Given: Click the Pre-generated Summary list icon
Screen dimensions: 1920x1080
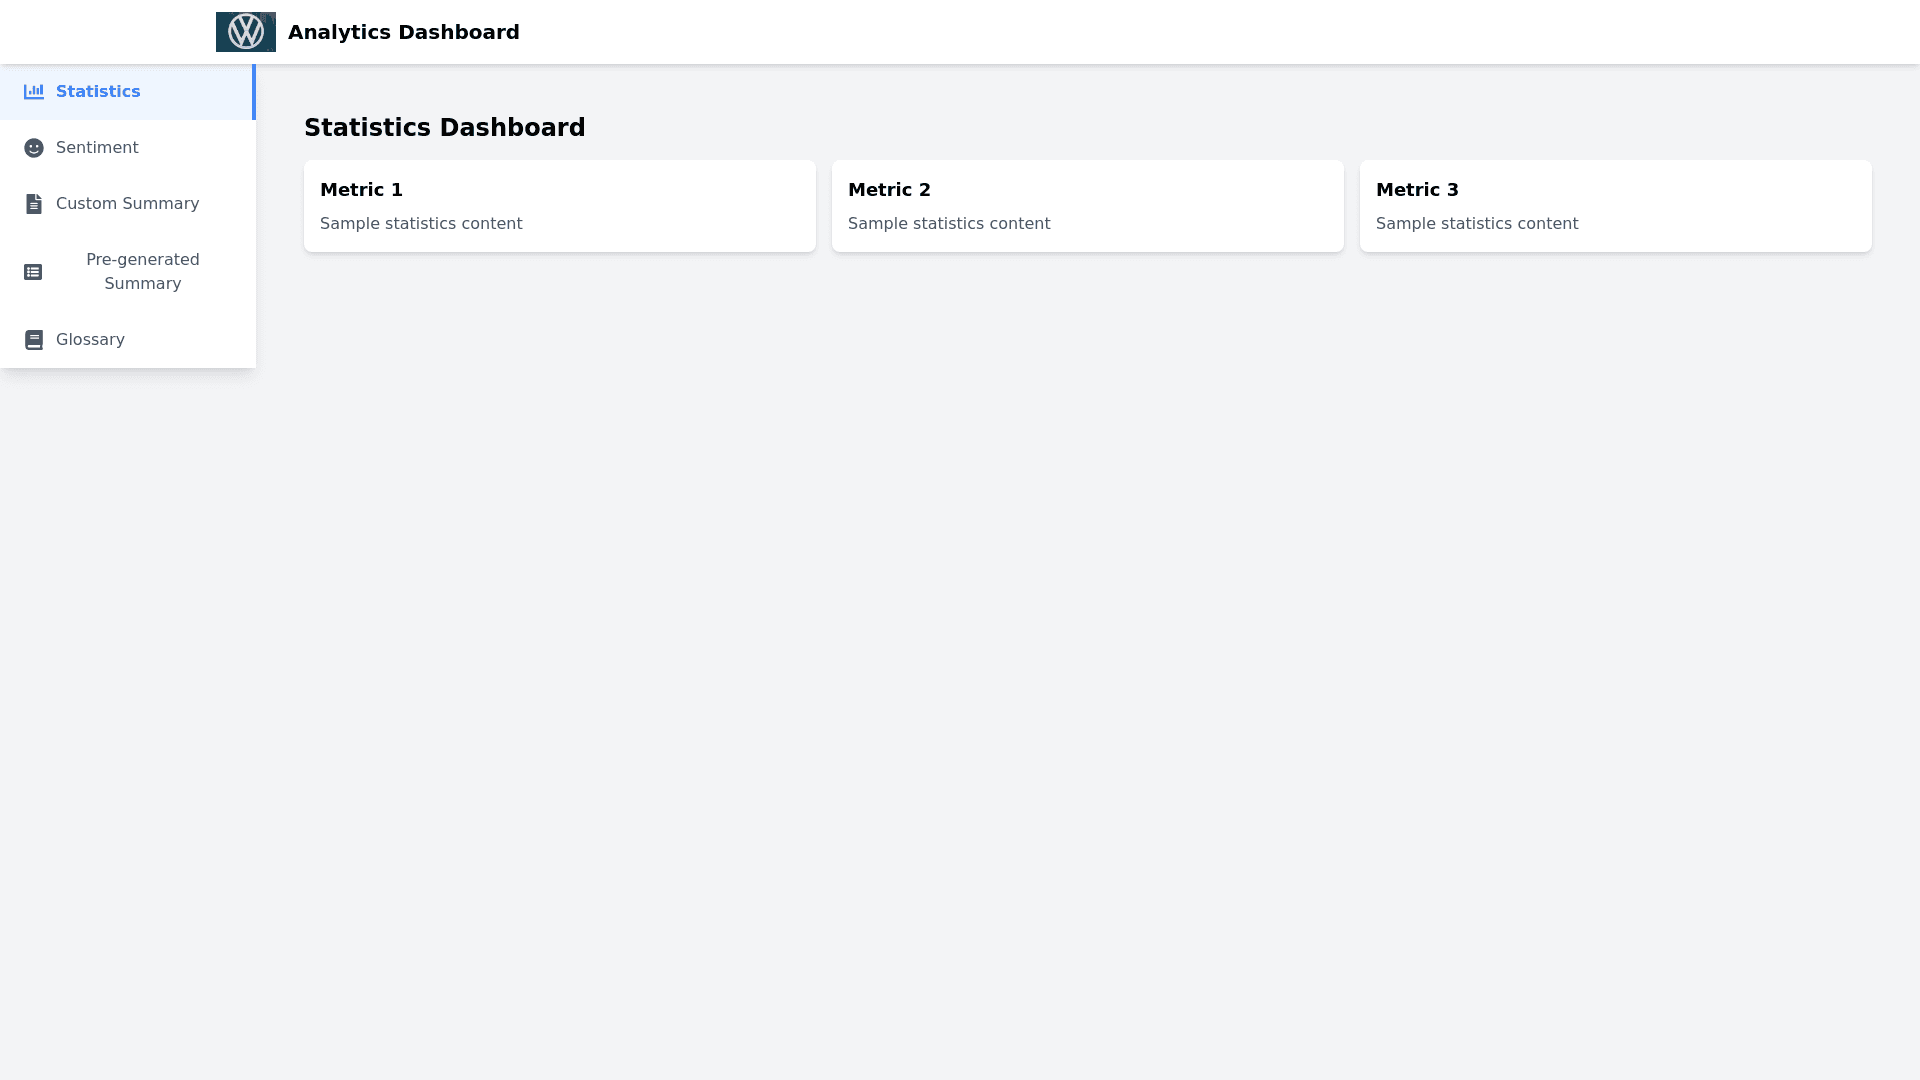Looking at the screenshot, I should tap(33, 272).
